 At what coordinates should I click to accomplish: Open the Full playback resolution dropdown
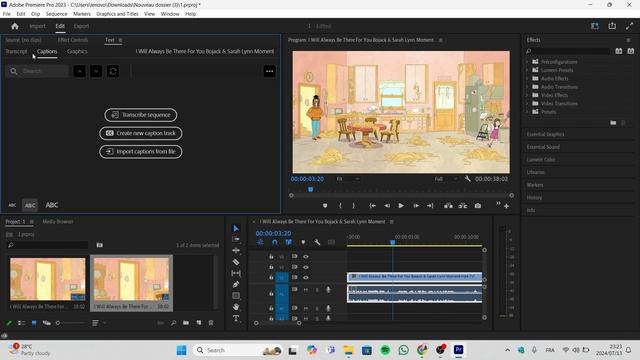[x=446, y=179]
